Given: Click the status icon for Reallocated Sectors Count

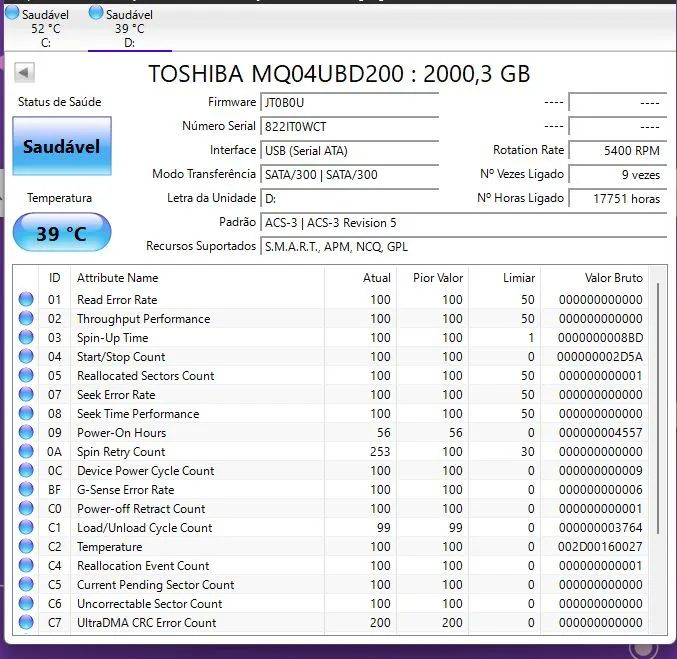Looking at the screenshot, I should [x=26, y=375].
